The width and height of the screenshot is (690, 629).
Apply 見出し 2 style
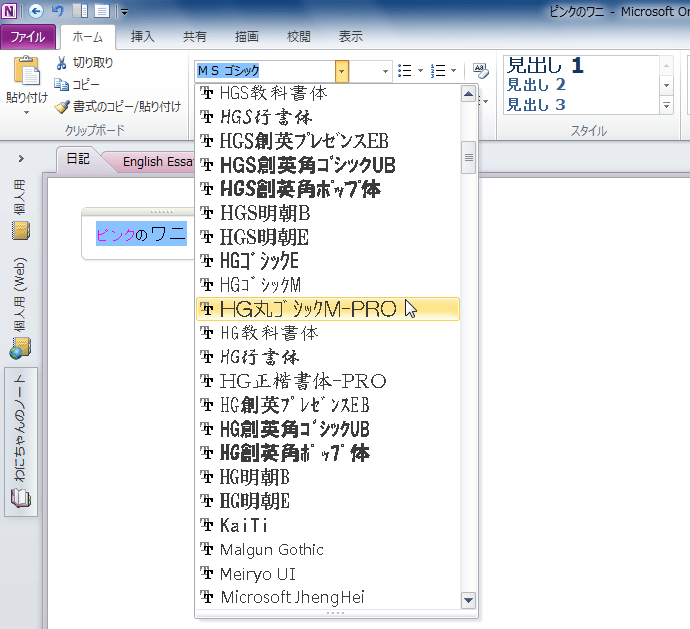click(536, 85)
